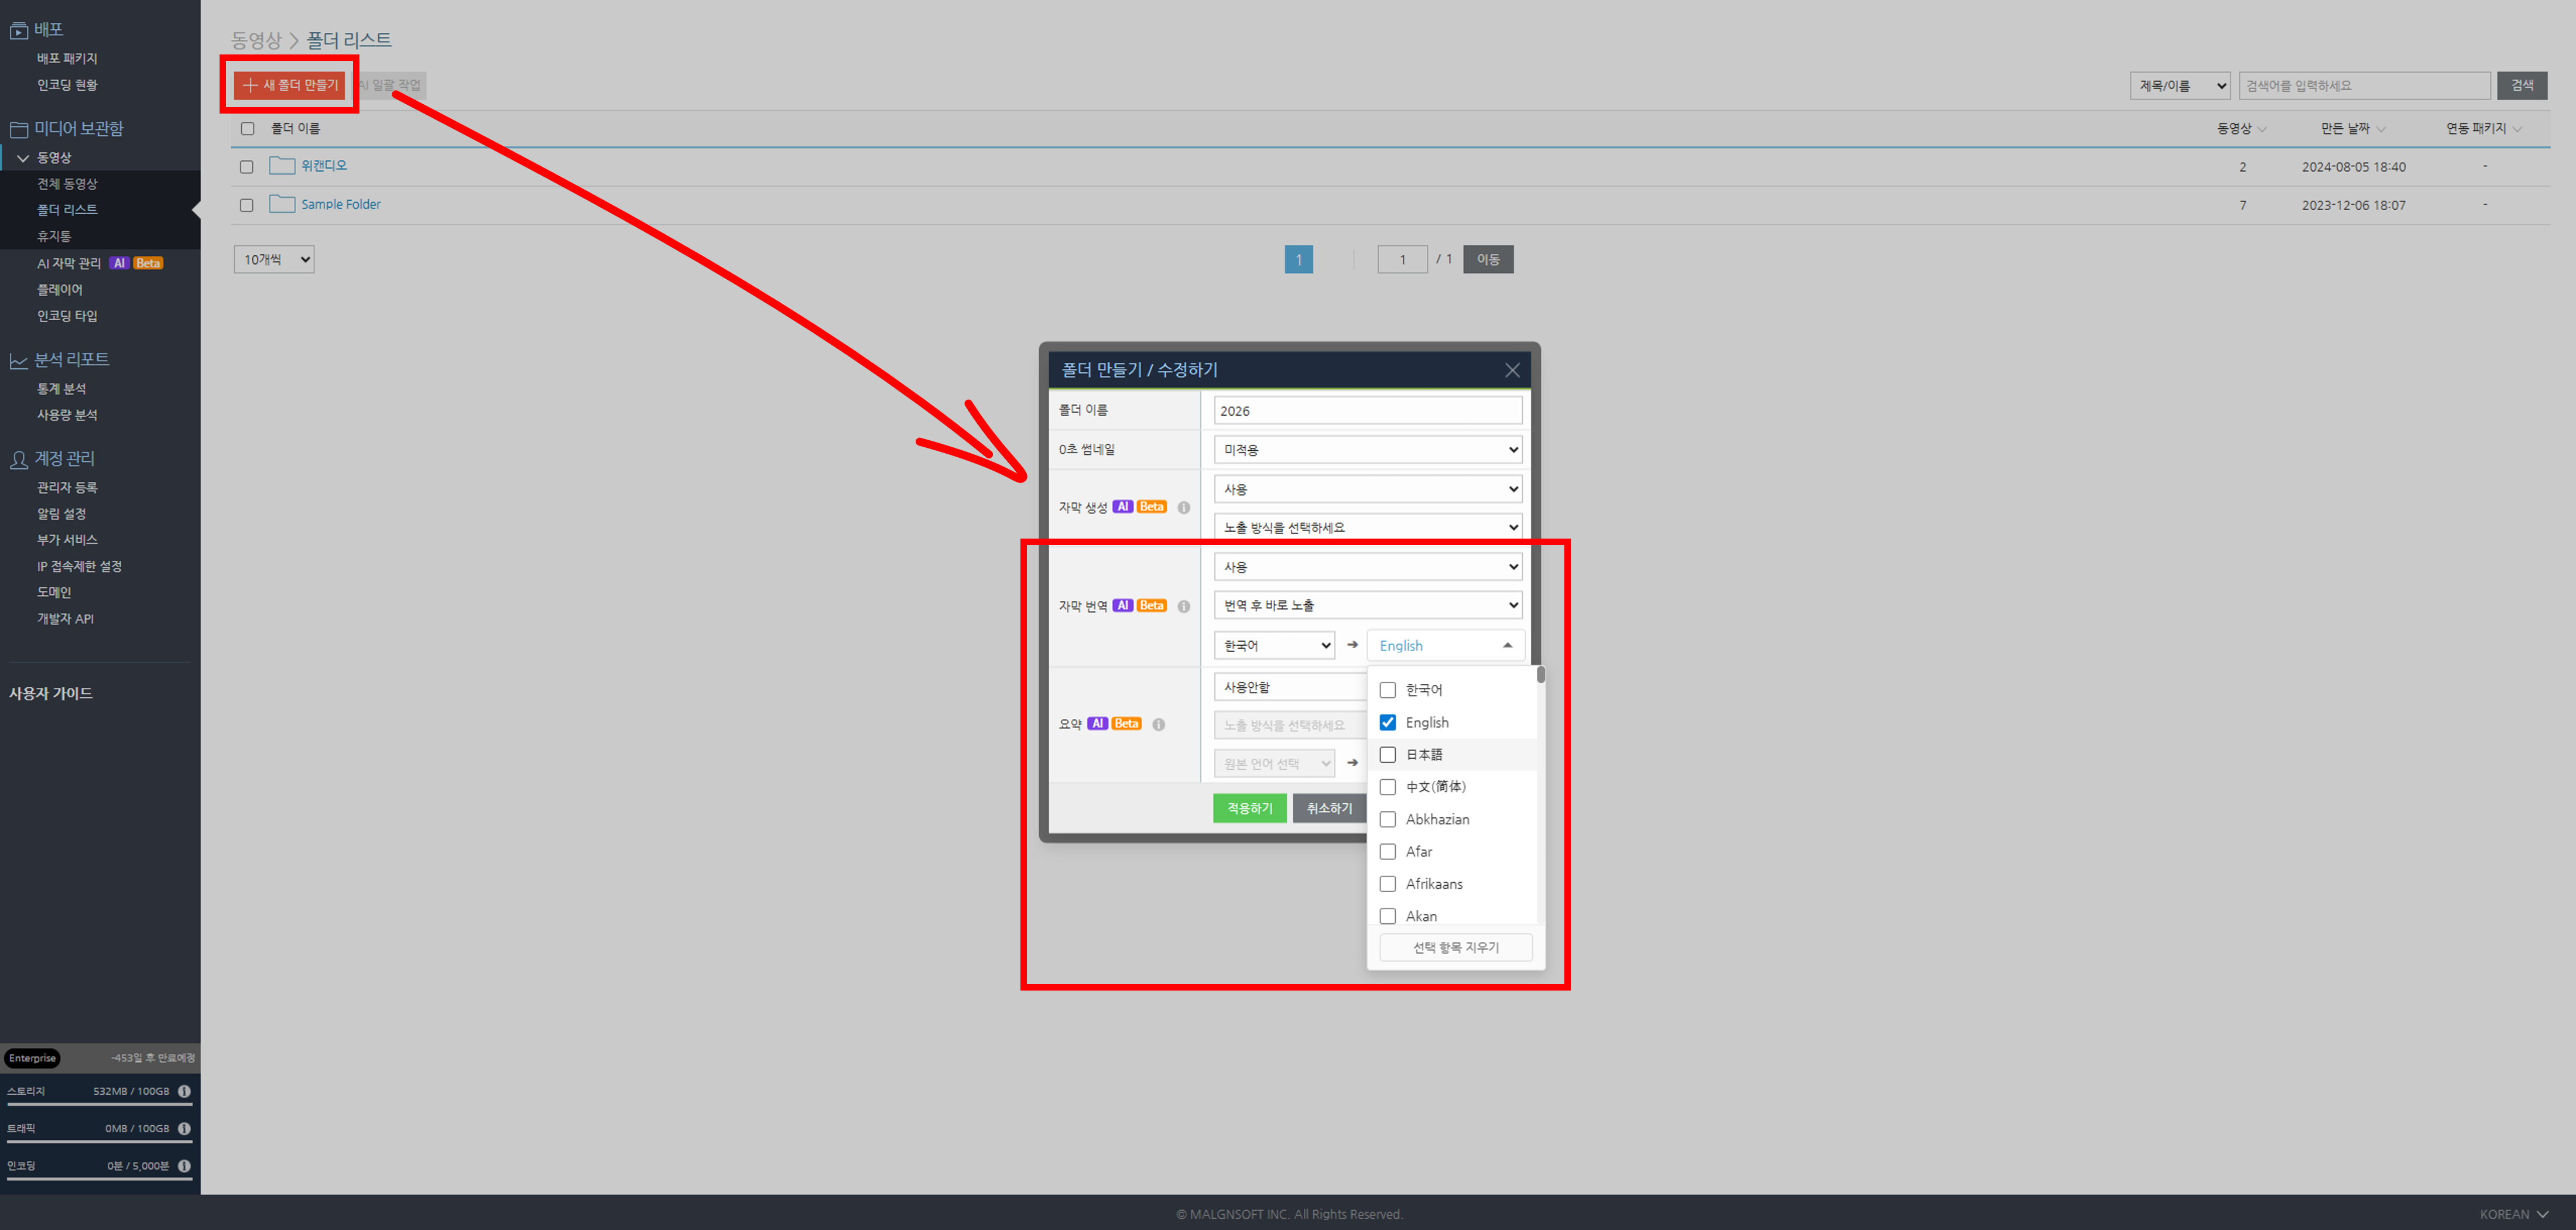Click info icon next to 요약 label
The width and height of the screenshot is (2576, 1230).
(x=1158, y=725)
